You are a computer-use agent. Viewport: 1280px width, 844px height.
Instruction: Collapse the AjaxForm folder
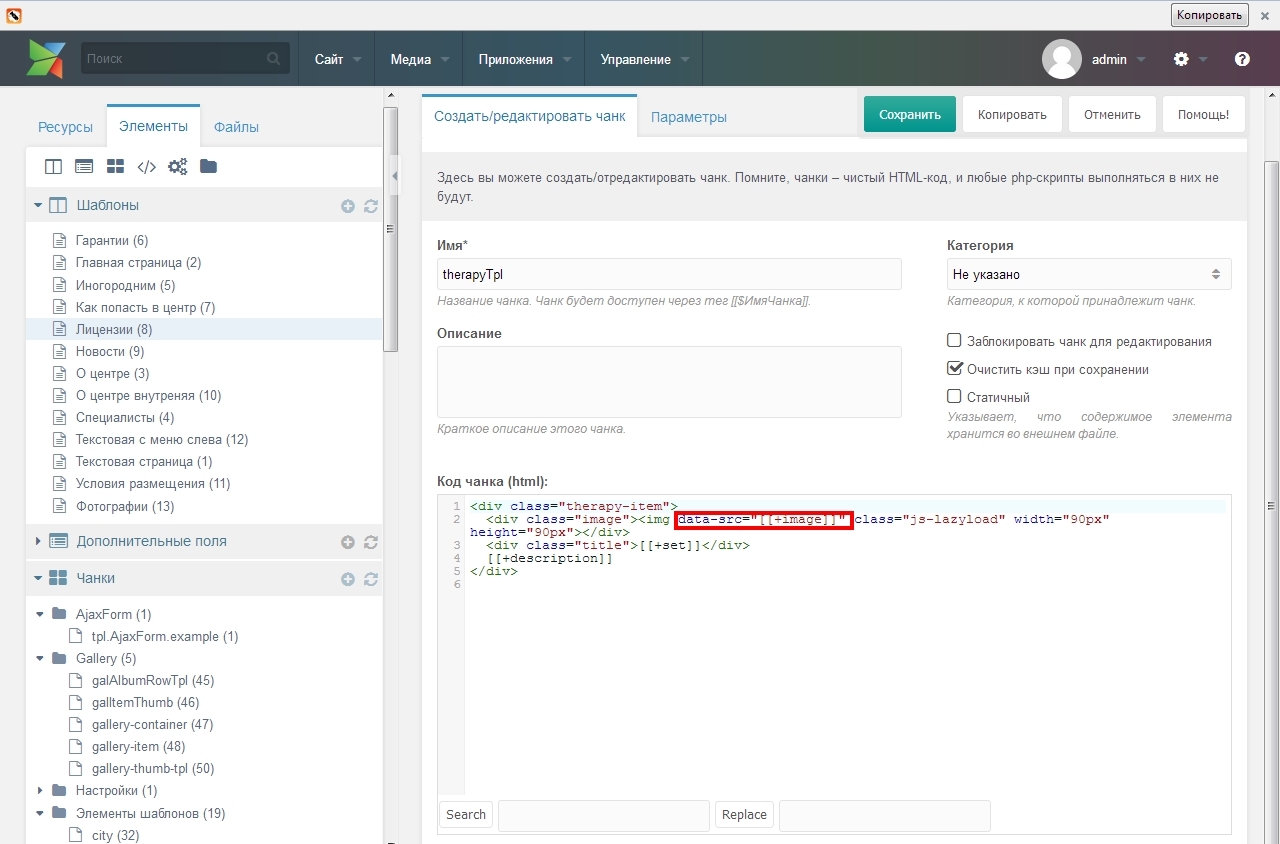click(x=41, y=614)
